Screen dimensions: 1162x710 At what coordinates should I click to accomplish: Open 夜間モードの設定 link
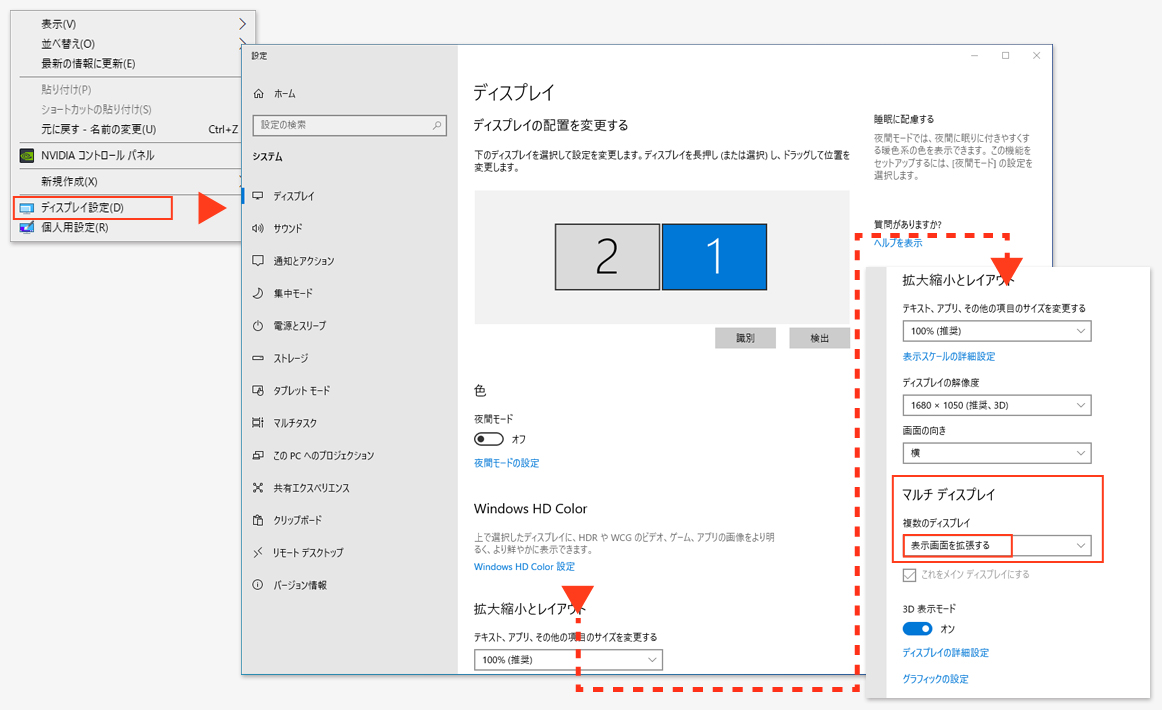point(507,463)
